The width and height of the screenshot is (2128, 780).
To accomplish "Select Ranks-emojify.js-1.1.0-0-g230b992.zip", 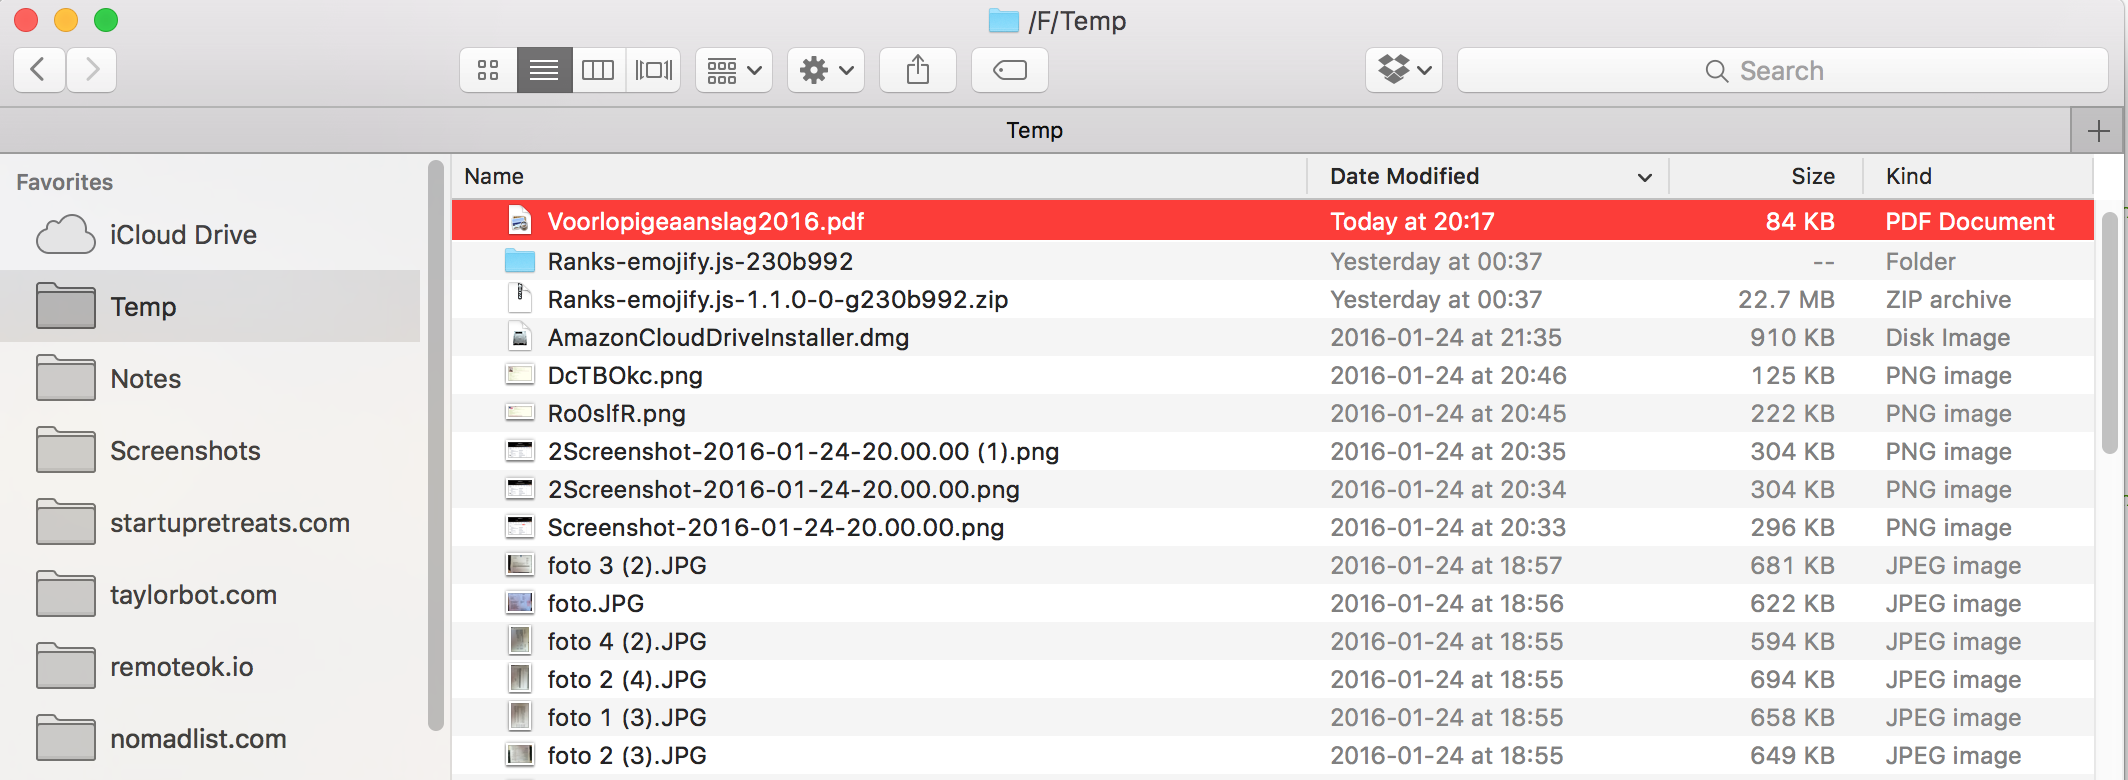I will coord(1272,299).
